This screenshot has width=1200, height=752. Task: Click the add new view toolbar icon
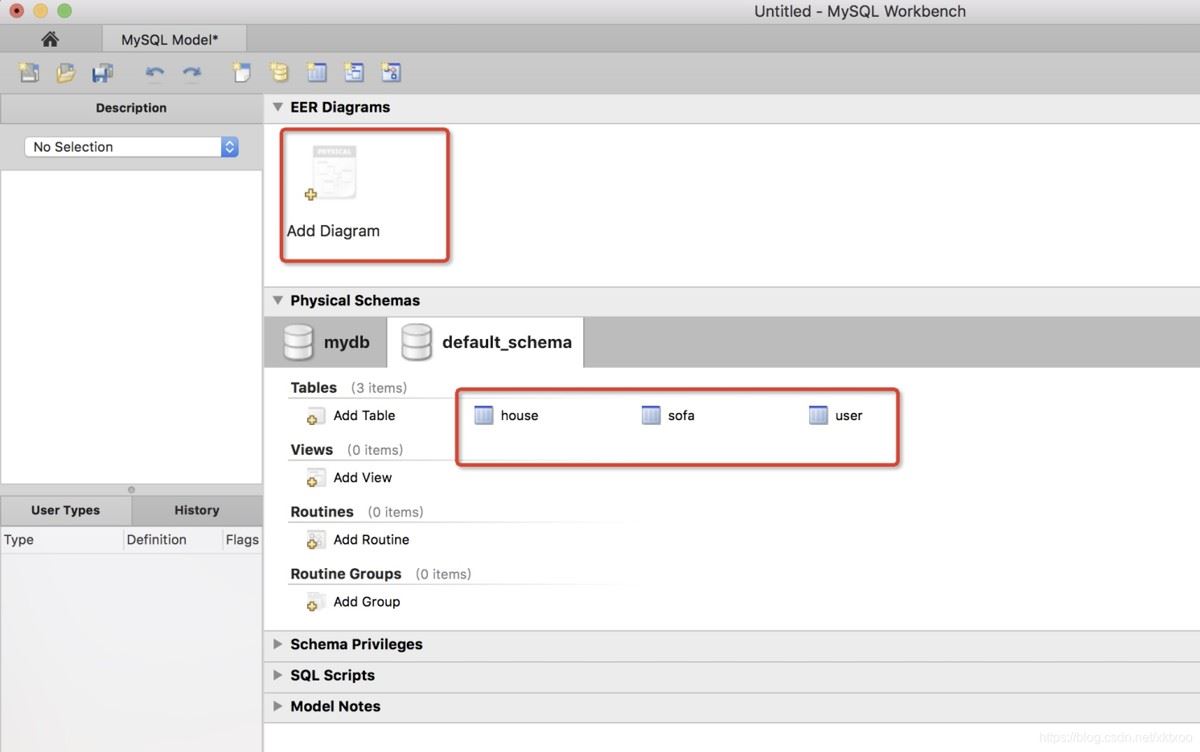click(354, 72)
